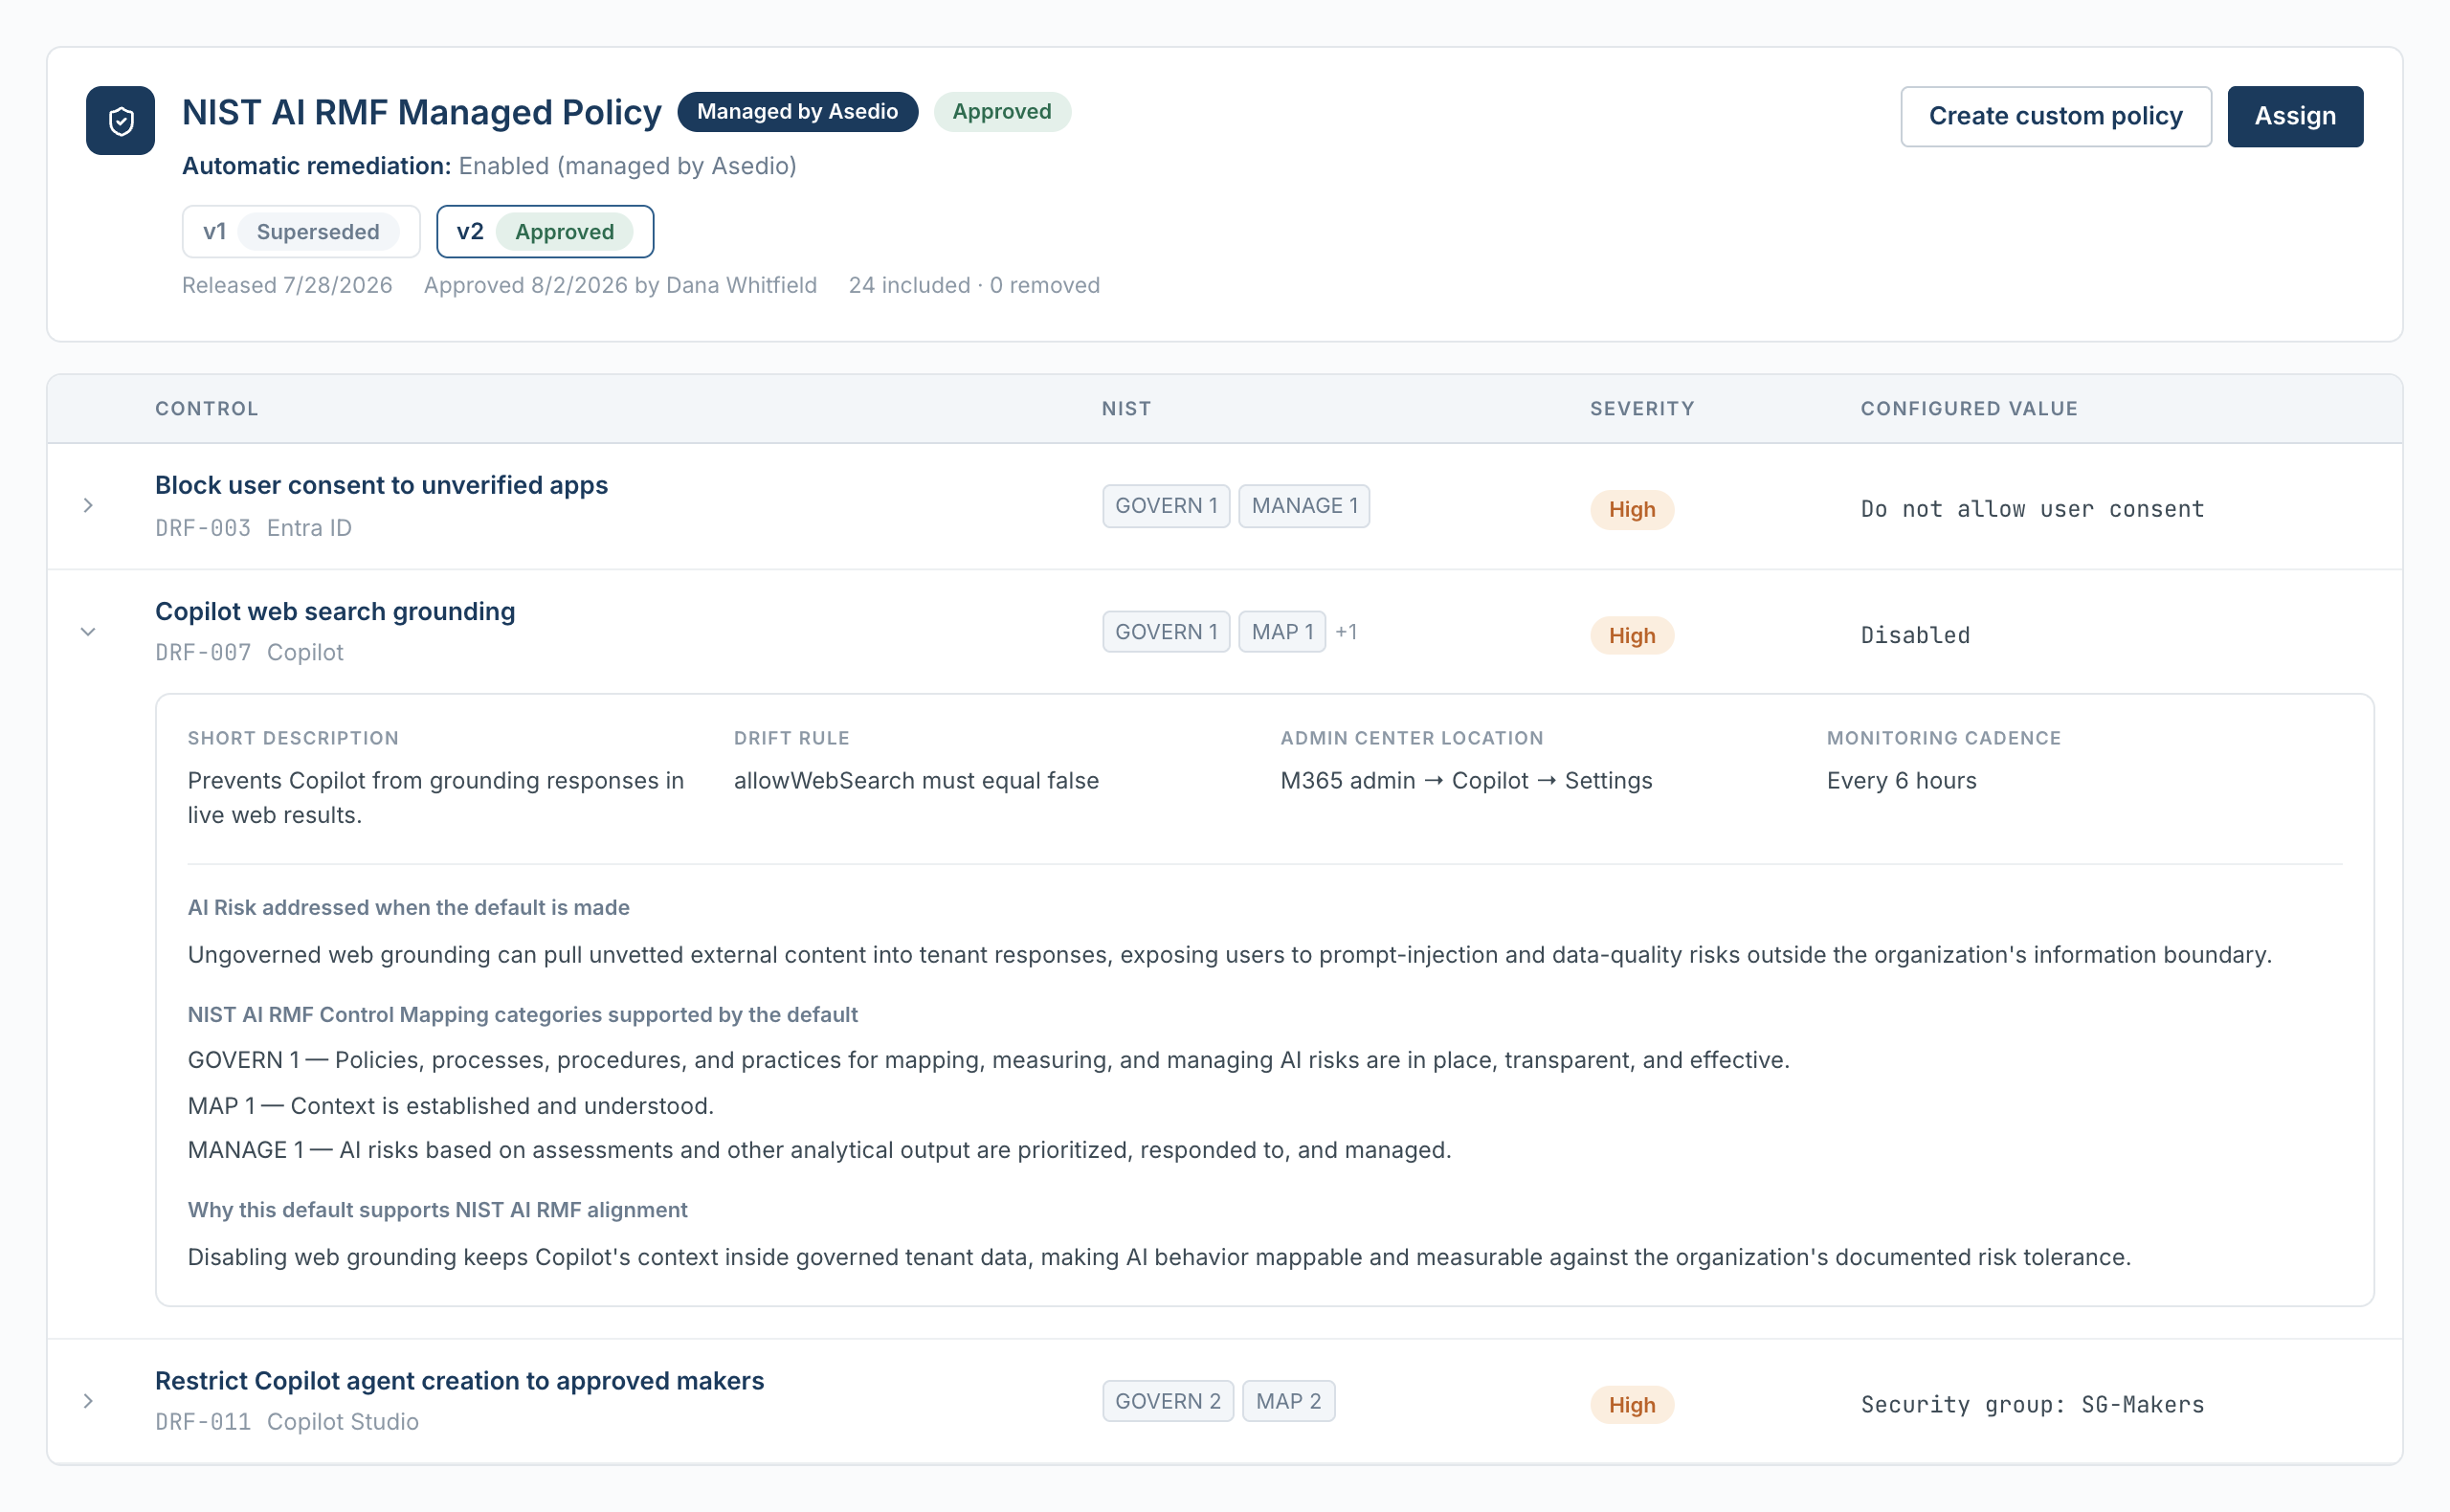
Task: Open Create custom policy
Action: [2055, 116]
